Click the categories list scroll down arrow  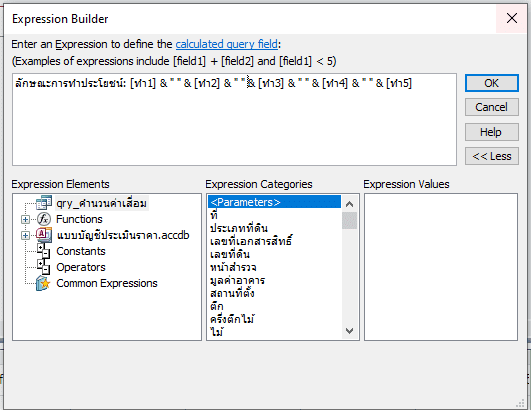click(349, 331)
